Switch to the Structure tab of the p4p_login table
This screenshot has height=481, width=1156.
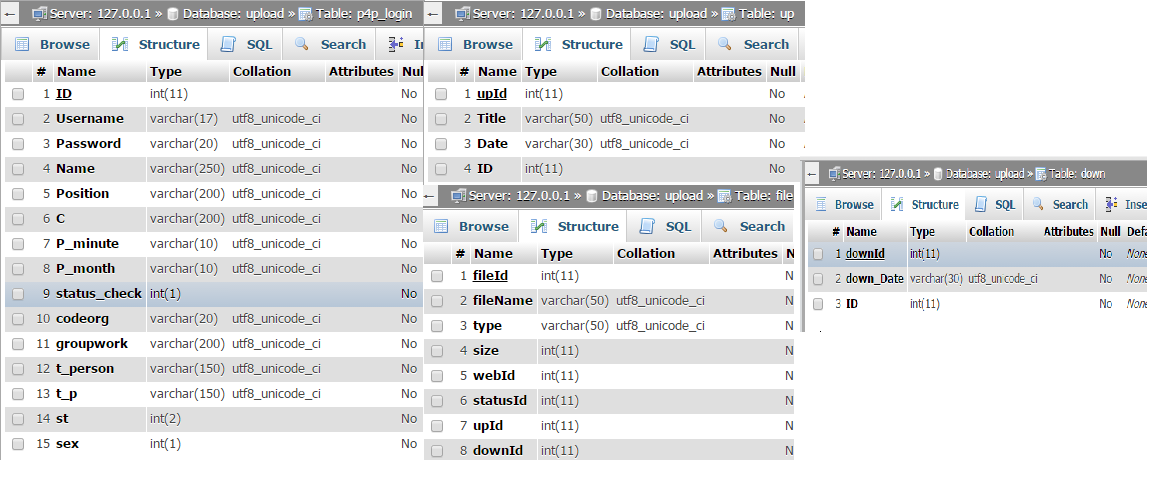[x=156, y=44]
